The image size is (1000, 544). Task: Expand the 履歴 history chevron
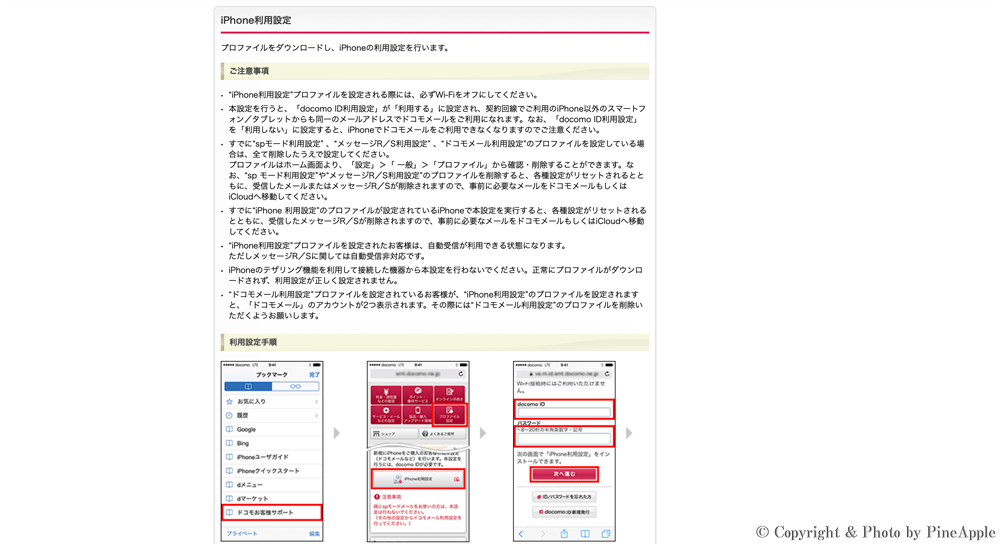click(316, 415)
